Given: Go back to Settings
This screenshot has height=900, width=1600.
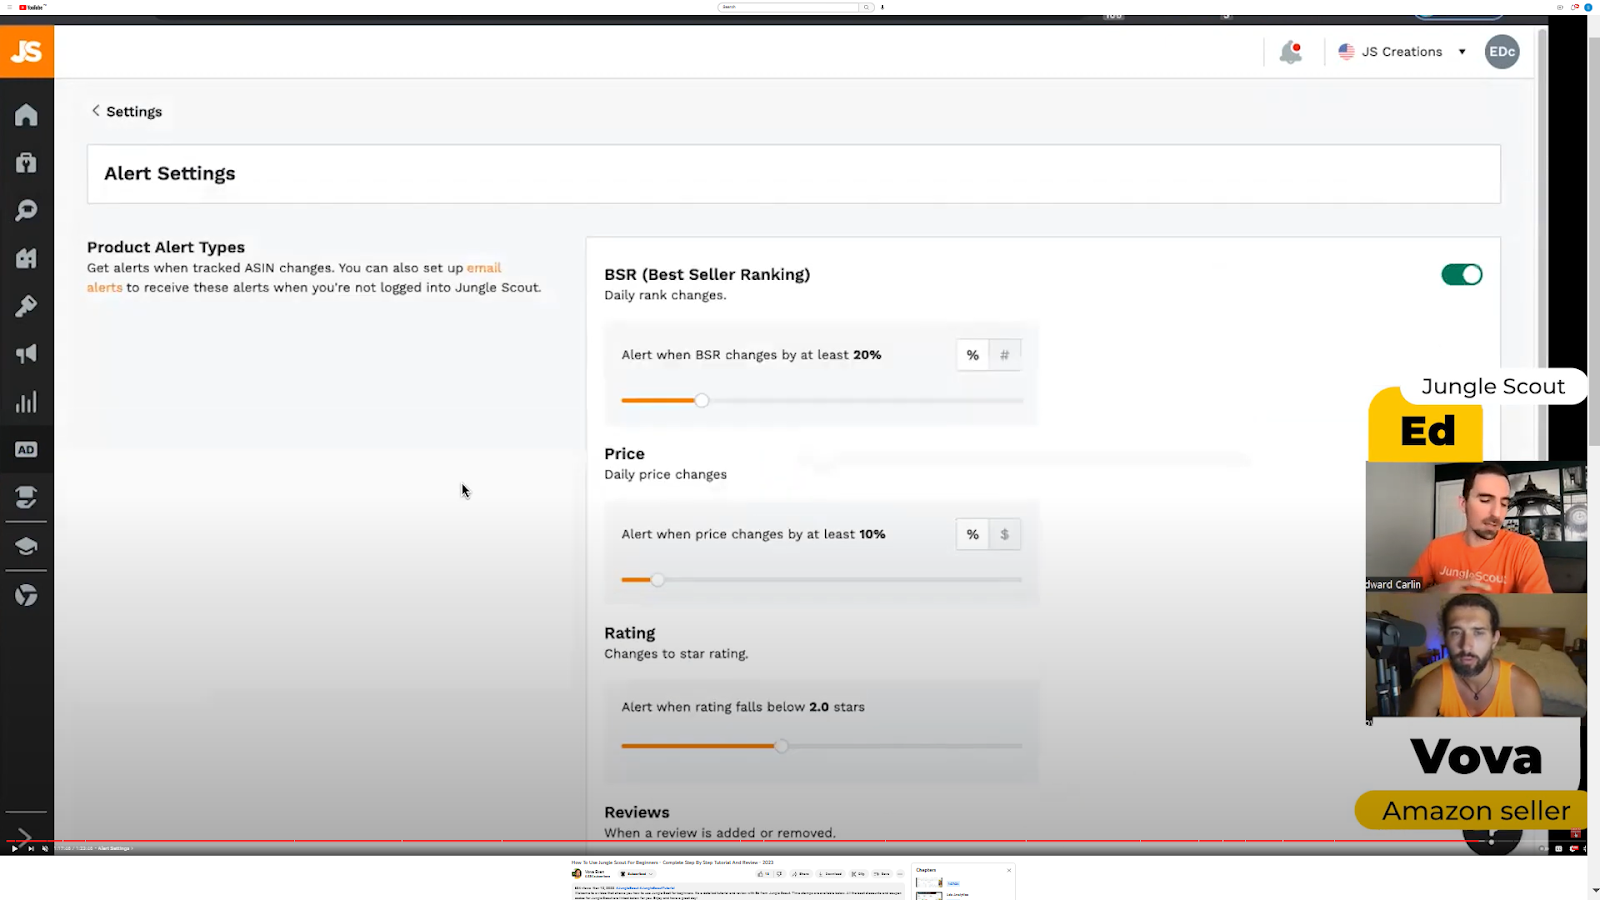Looking at the screenshot, I should tap(127, 112).
